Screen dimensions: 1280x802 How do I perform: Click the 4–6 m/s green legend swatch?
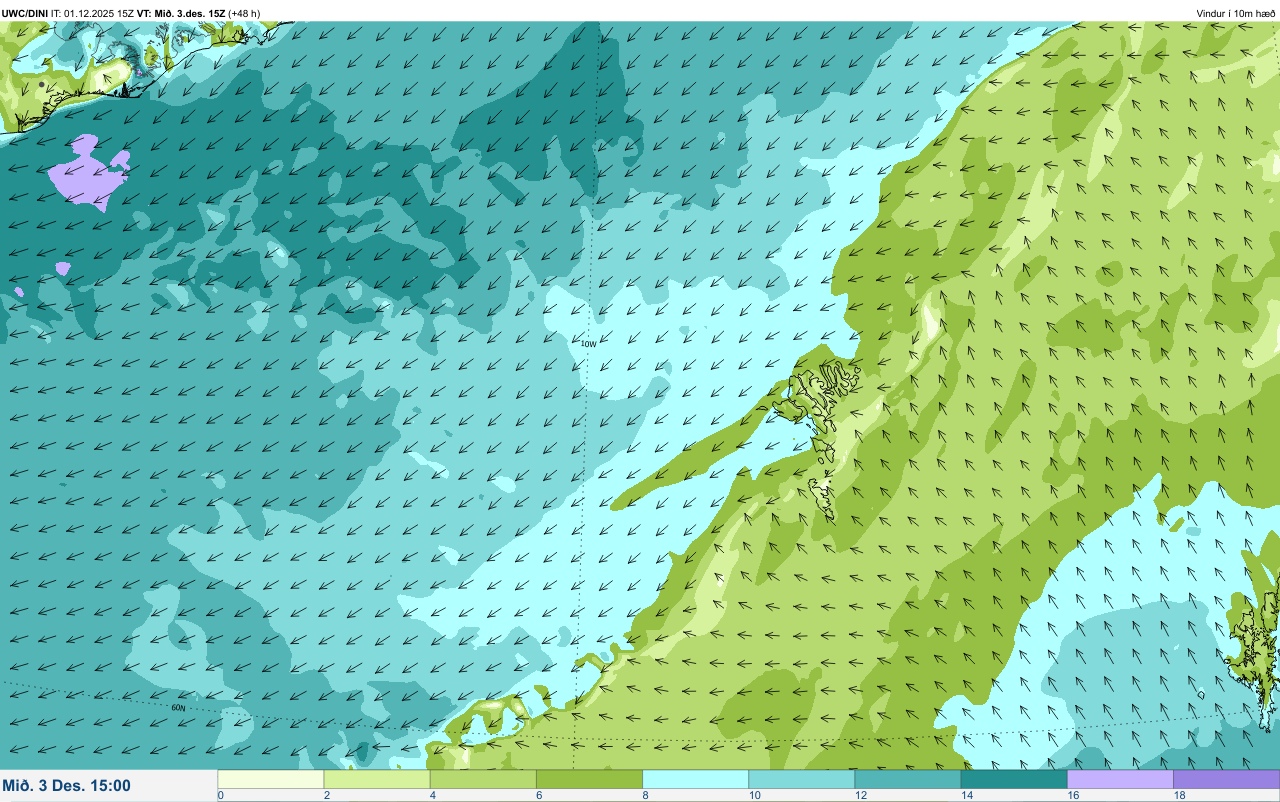pyautogui.click(x=483, y=779)
